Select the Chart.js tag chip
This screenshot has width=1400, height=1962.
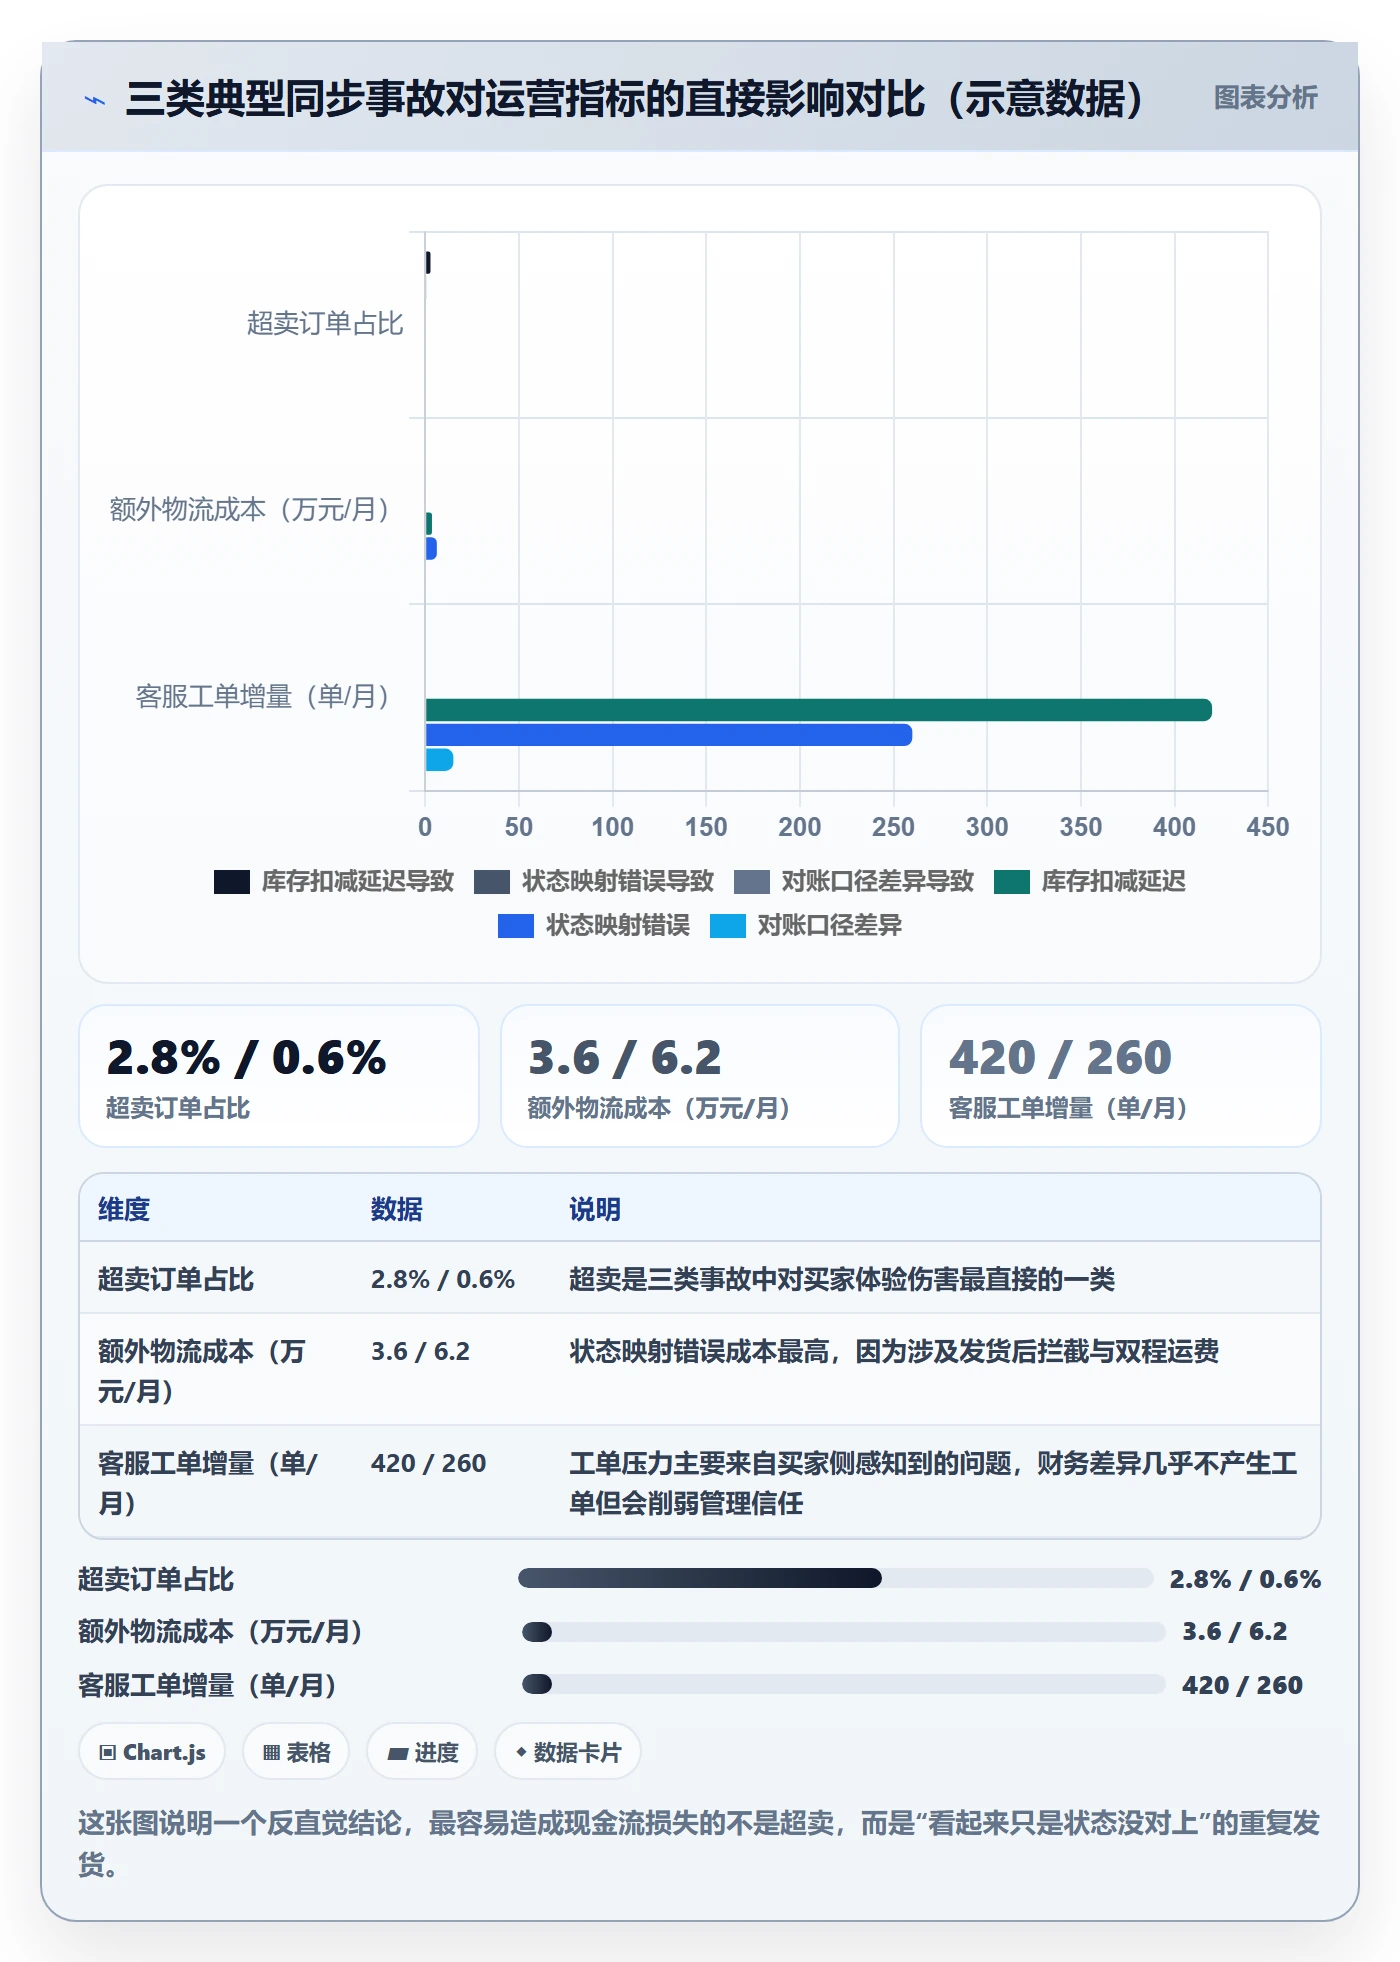tap(152, 1752)
